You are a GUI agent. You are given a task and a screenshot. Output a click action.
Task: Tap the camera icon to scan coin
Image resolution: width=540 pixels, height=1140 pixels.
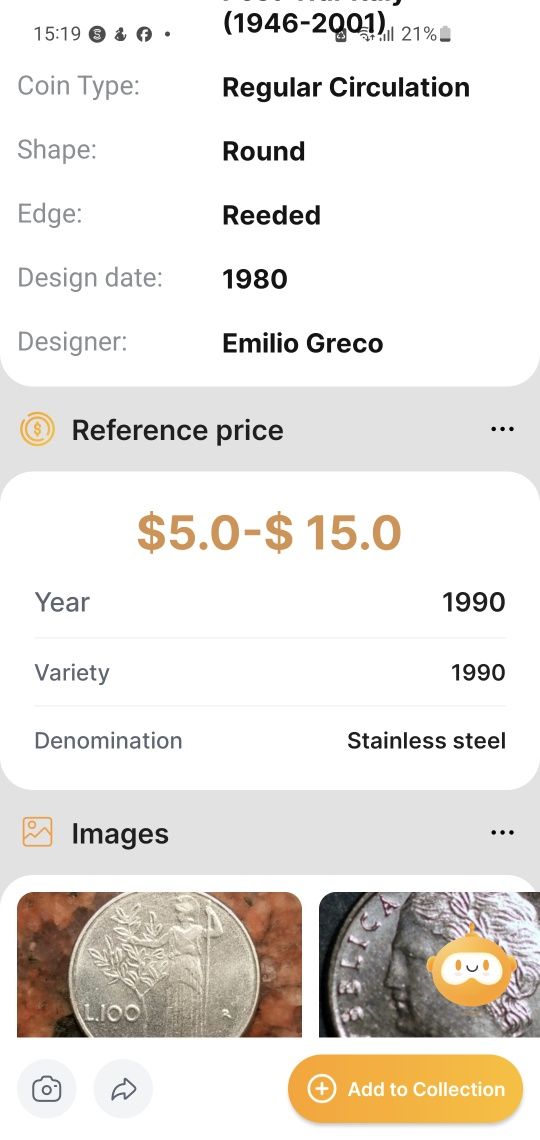47,1088
